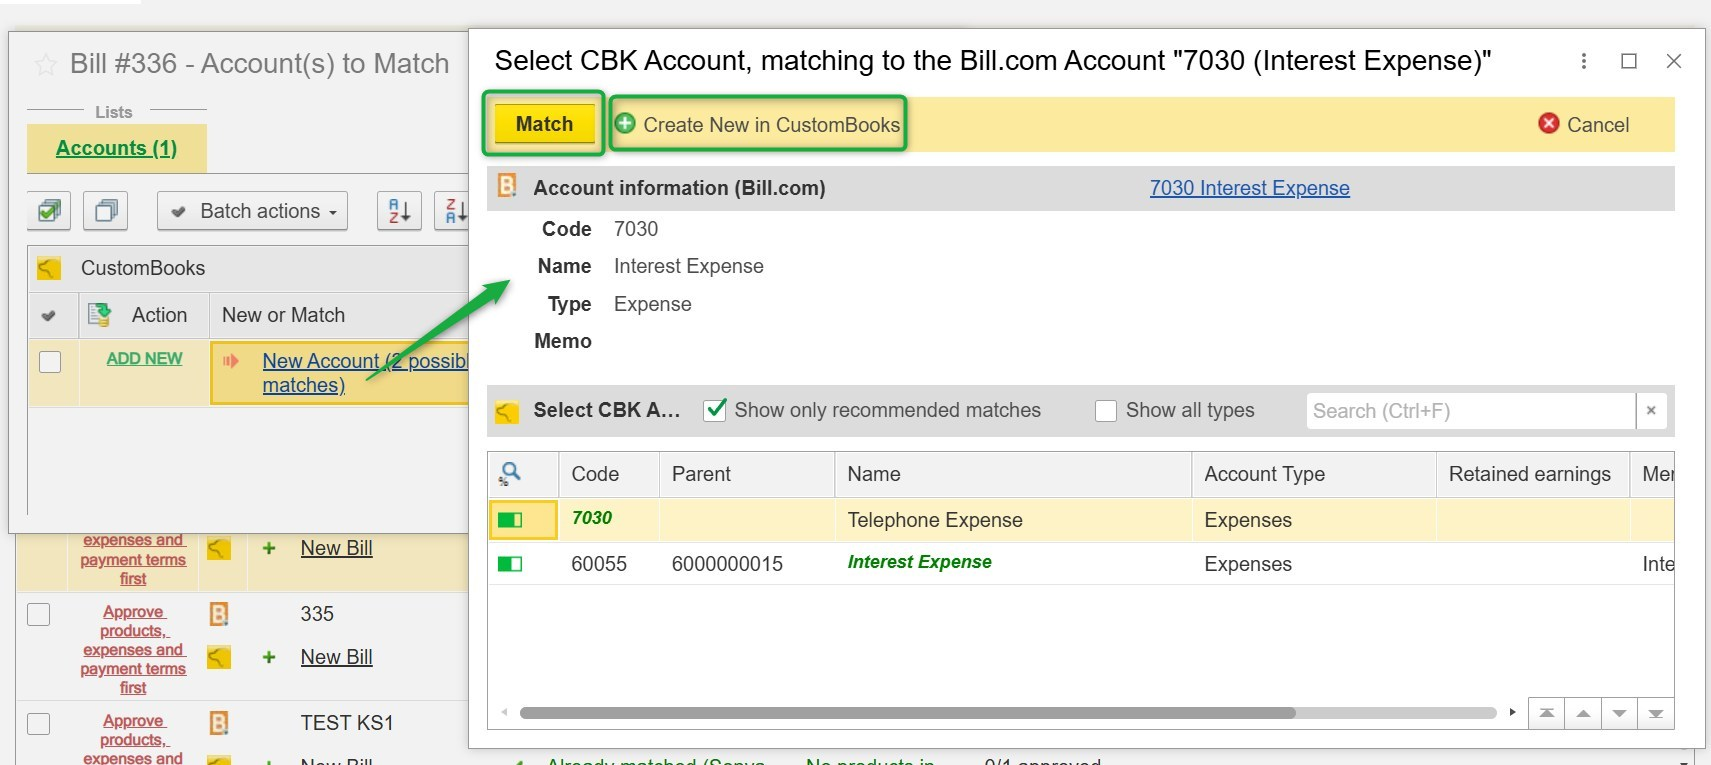Open the 7030 Interest Expense link

click(x=1249, y=188)
